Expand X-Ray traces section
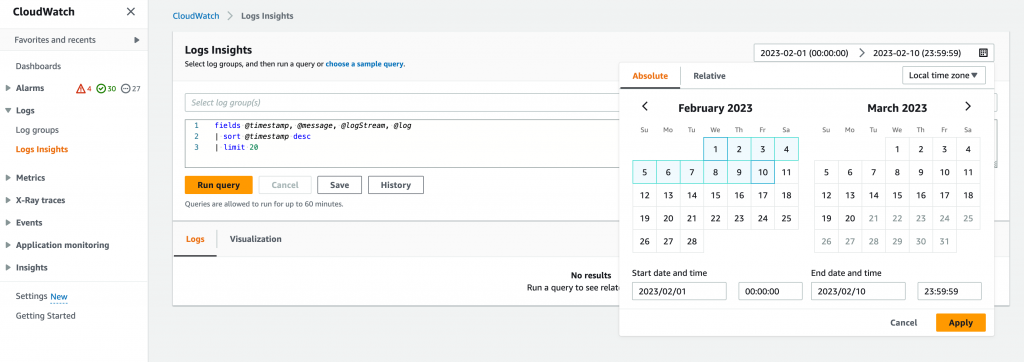This screenshot has height=362, width=1024. click(x=8, y=200)
